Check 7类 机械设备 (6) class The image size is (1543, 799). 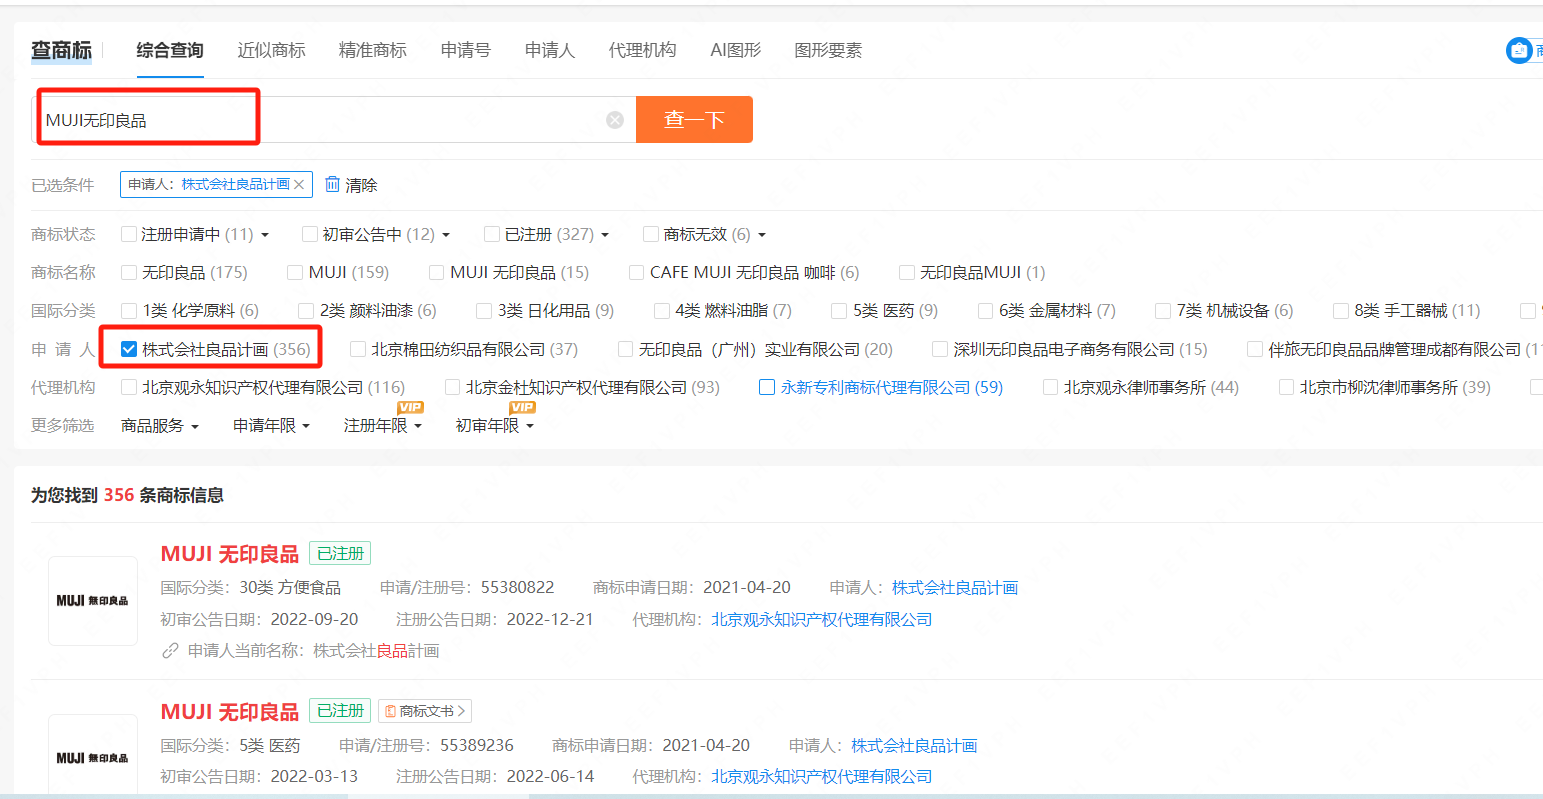pyautogui.click(x=1162, y=311)
